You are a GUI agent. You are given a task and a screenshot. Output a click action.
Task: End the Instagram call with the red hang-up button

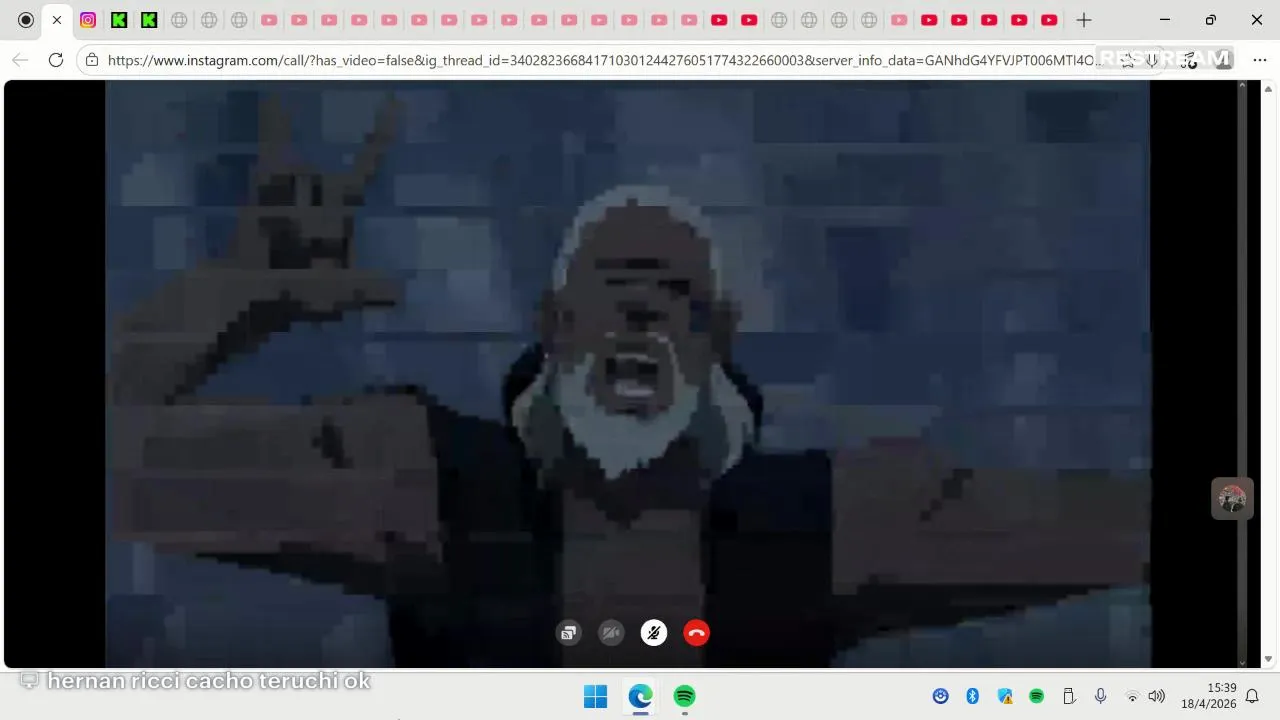[696, 632]
